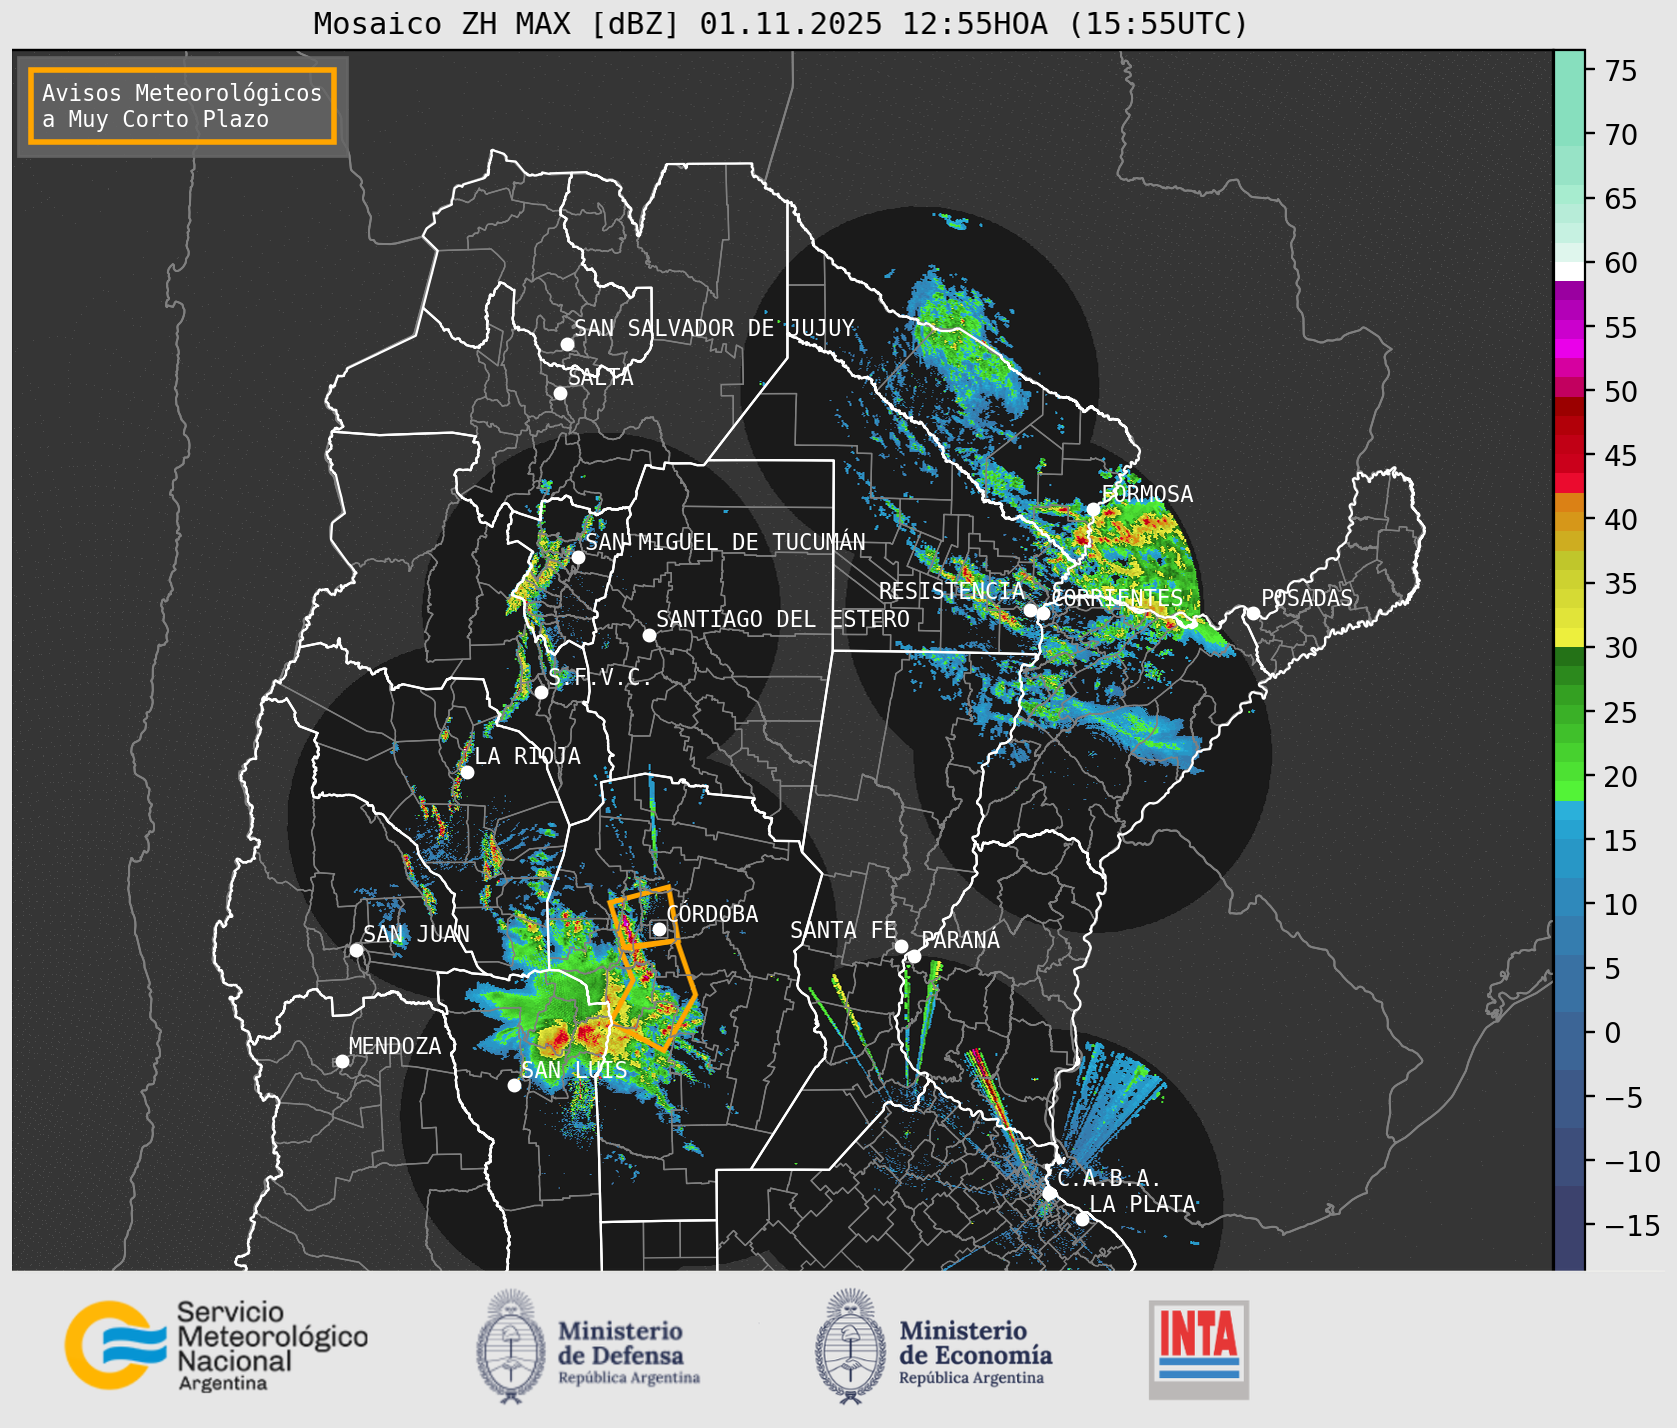This screenshot has width=1677, height=1428.
Task: Click the Corrientes city dot
Action: tap(1043, 613)
